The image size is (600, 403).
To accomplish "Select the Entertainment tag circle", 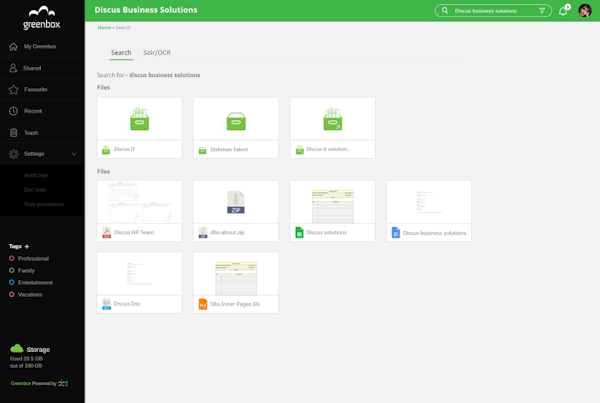I will coord(12,282).
